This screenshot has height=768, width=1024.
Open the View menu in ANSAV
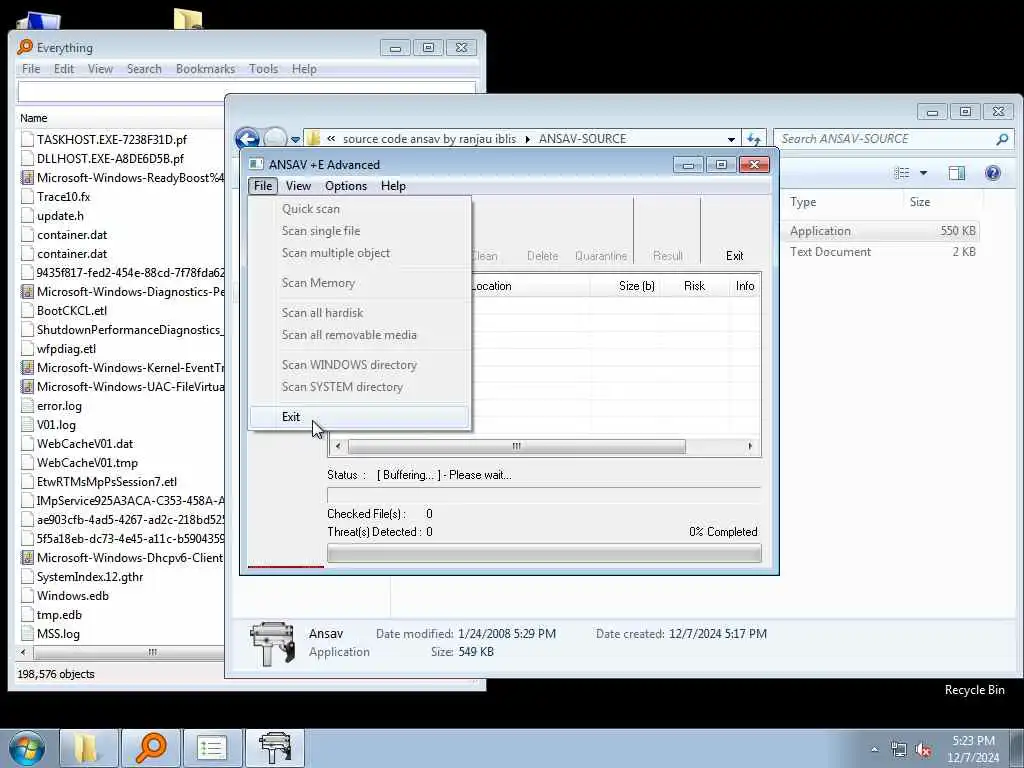tap(298, 186)
